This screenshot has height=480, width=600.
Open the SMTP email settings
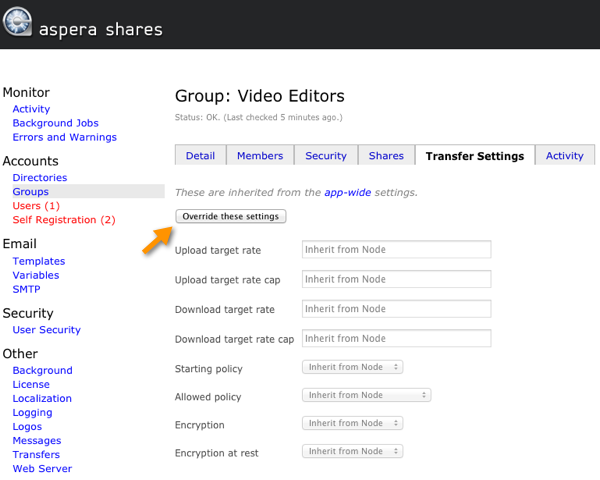pos(26,289)
